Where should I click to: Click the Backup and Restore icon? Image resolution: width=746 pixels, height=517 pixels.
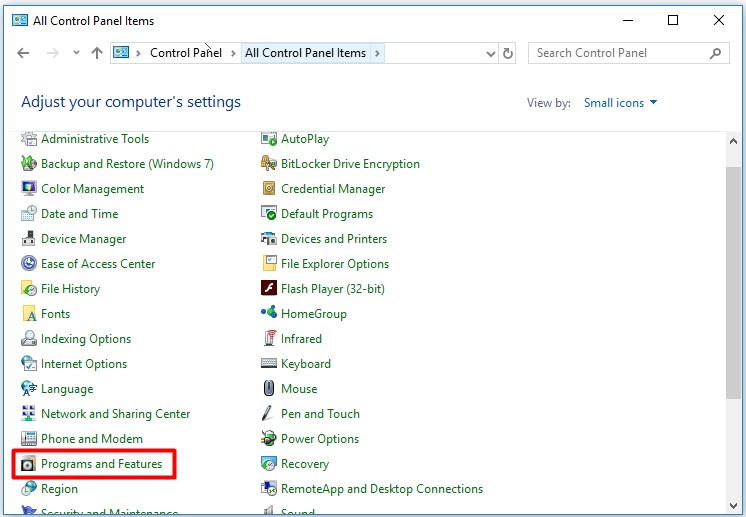pos(29,164)
